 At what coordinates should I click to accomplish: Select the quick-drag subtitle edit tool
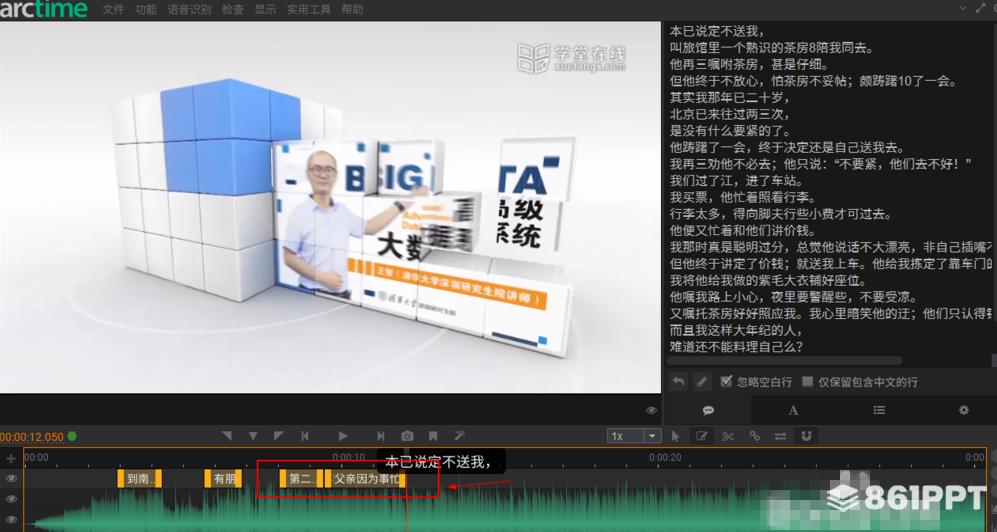pyautogui.click(x=702, y=436)
